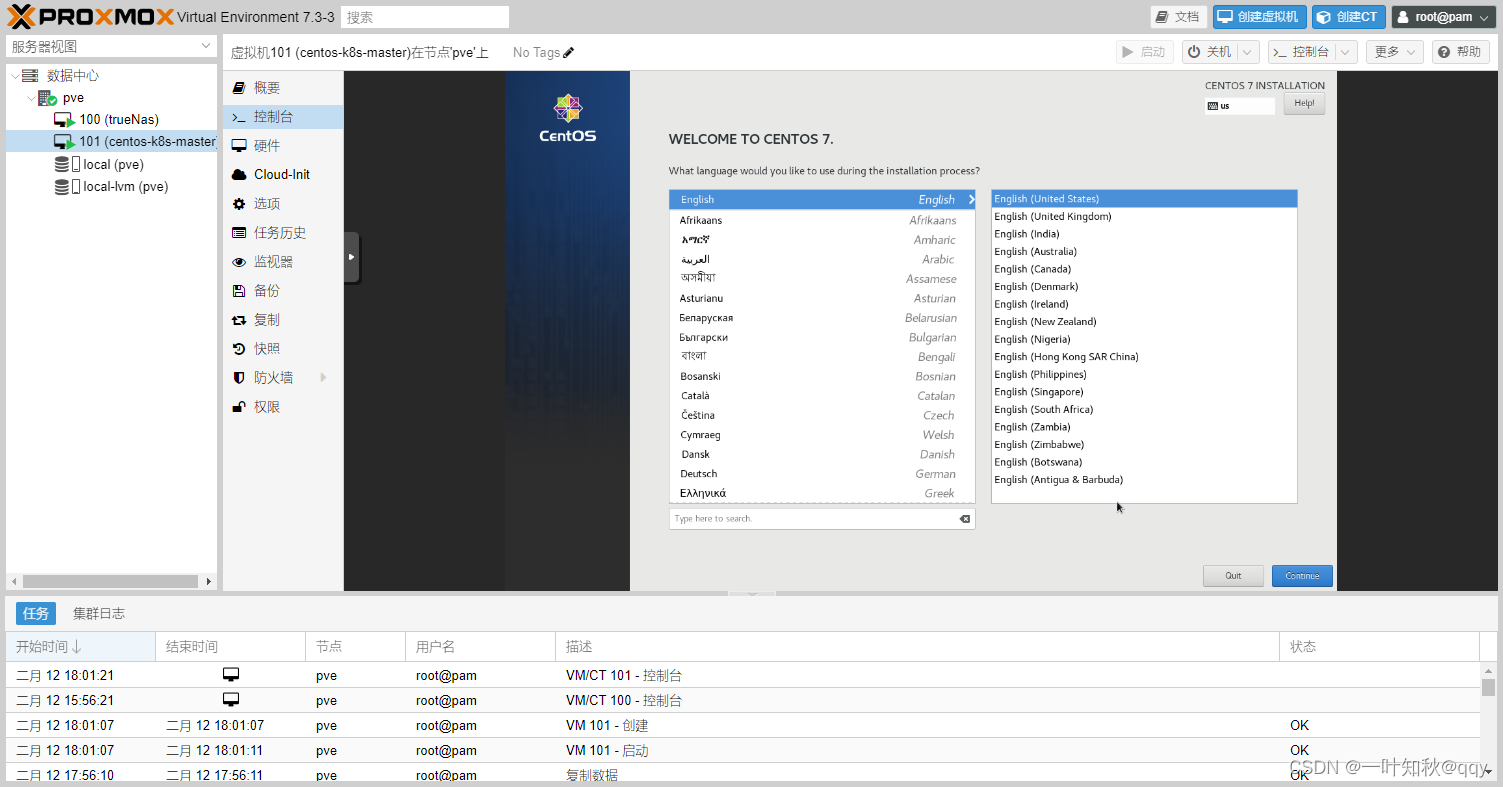Click the tree scrollbar right arrow
Viewport: 1503px width, 787px height.
coord(209,581)
